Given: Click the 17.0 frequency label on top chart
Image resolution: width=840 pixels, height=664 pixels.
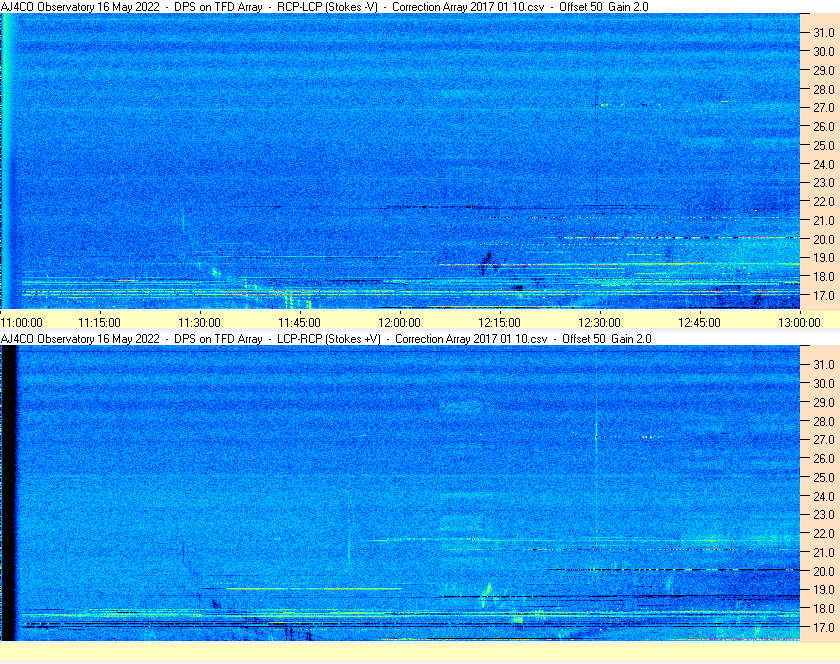Looking at the screenshot, I should (824, 296).
